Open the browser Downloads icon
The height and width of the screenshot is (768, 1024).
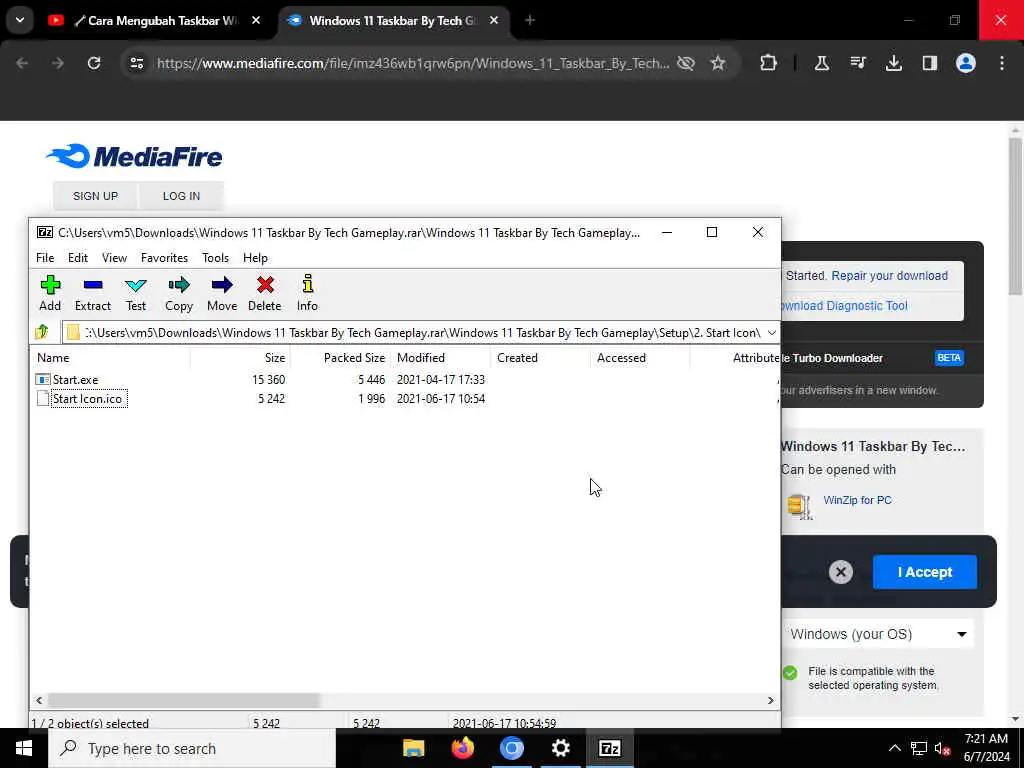(893, 63)
